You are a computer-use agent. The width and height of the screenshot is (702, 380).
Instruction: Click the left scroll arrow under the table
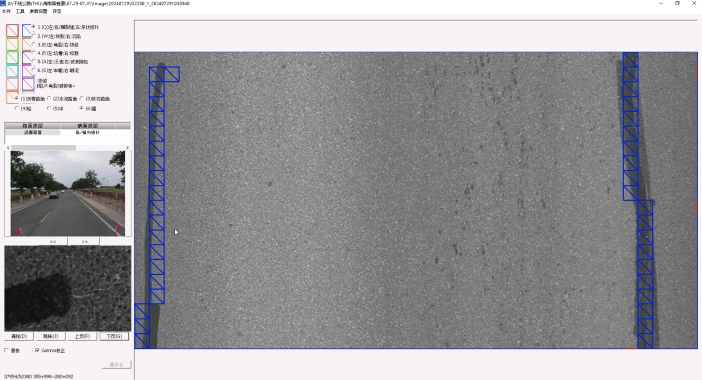tap(8, 147)
